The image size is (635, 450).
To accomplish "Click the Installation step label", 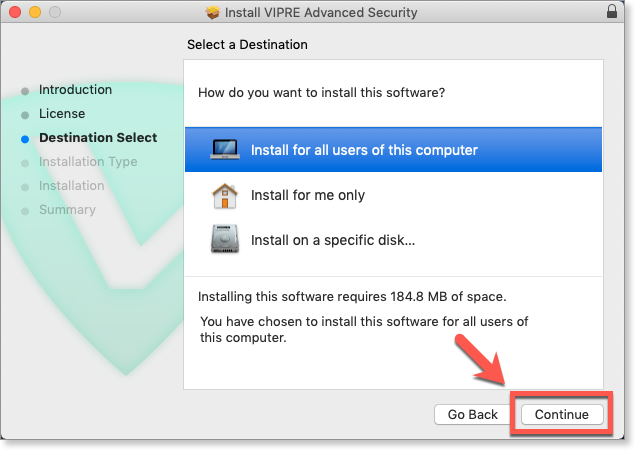I will tap(71, 186).
